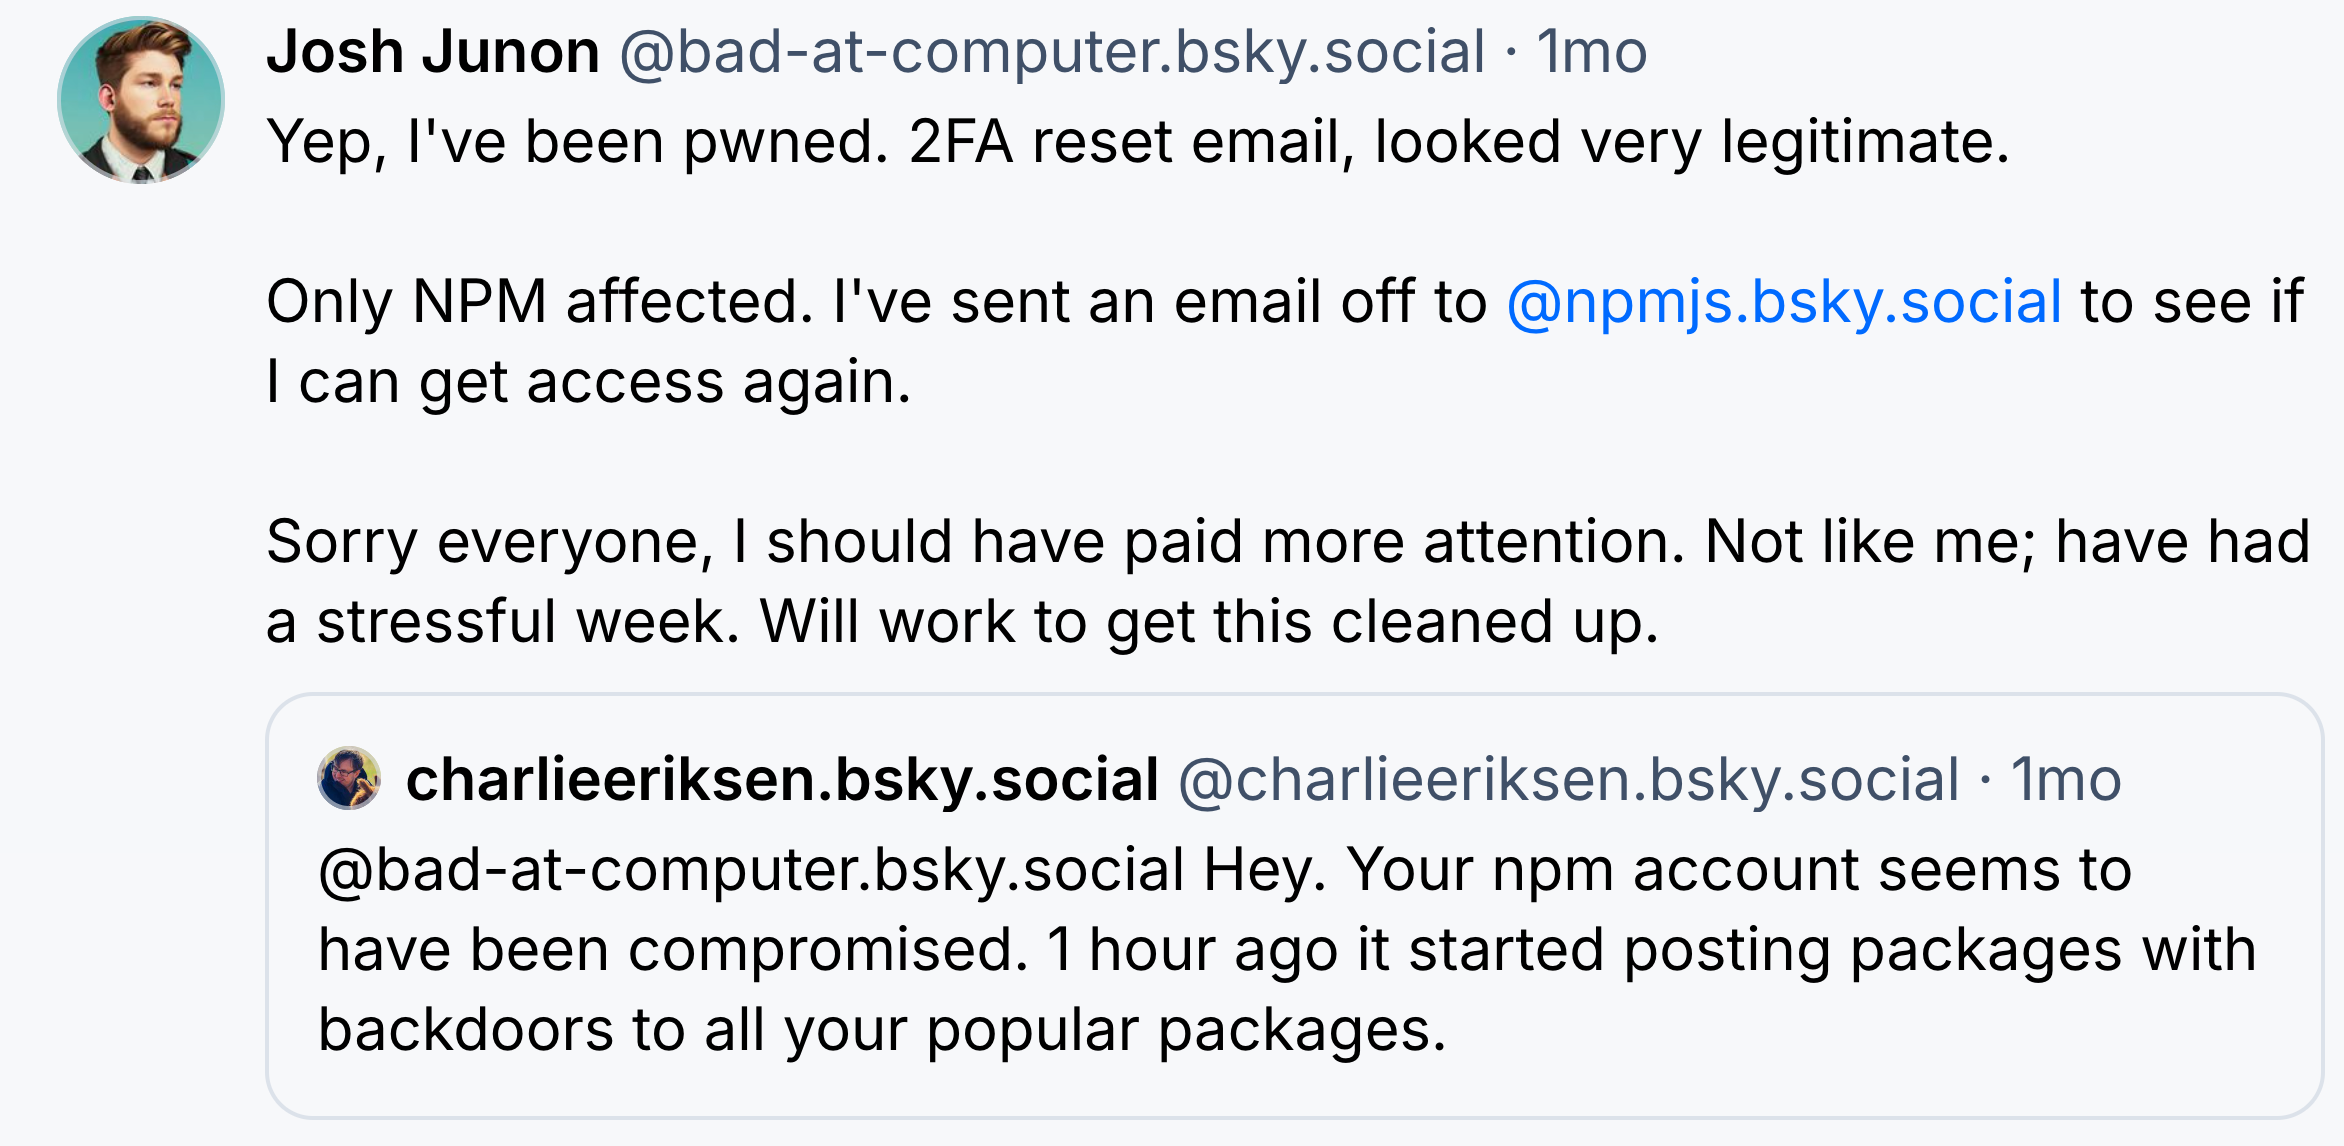2344x1146 pixels.
Task: Click the Josh Junon display name
Action: coord(432,52)
